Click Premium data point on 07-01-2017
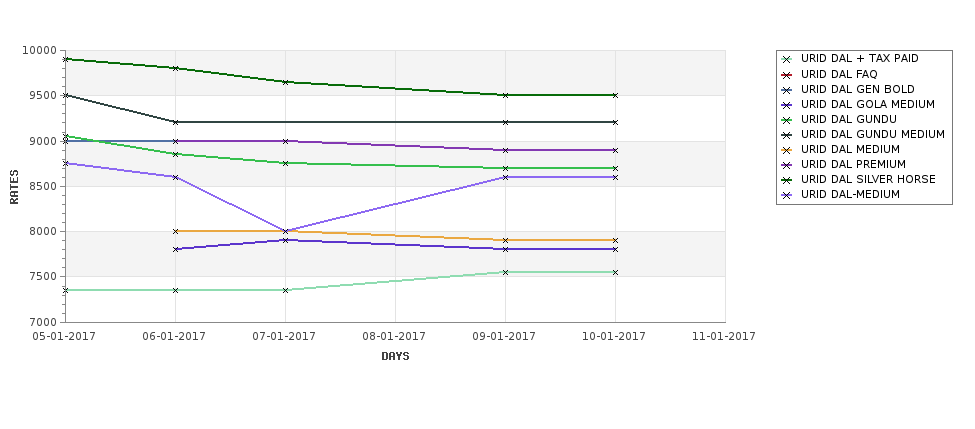 [285, 141]
